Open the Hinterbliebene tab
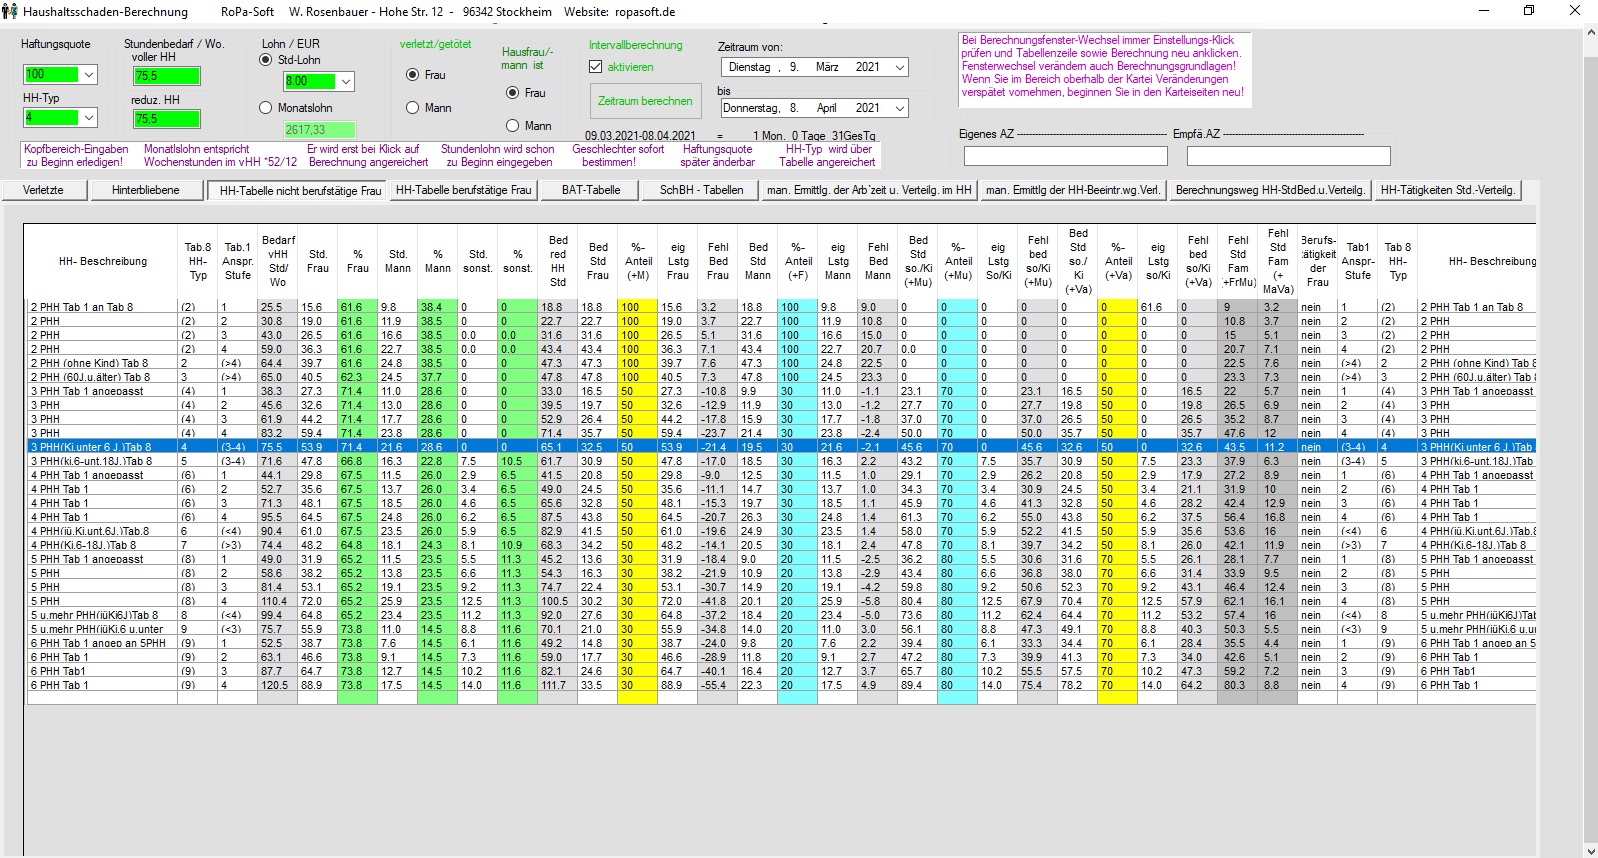Viewport: 1598px width, 858px height. [146, 190]
